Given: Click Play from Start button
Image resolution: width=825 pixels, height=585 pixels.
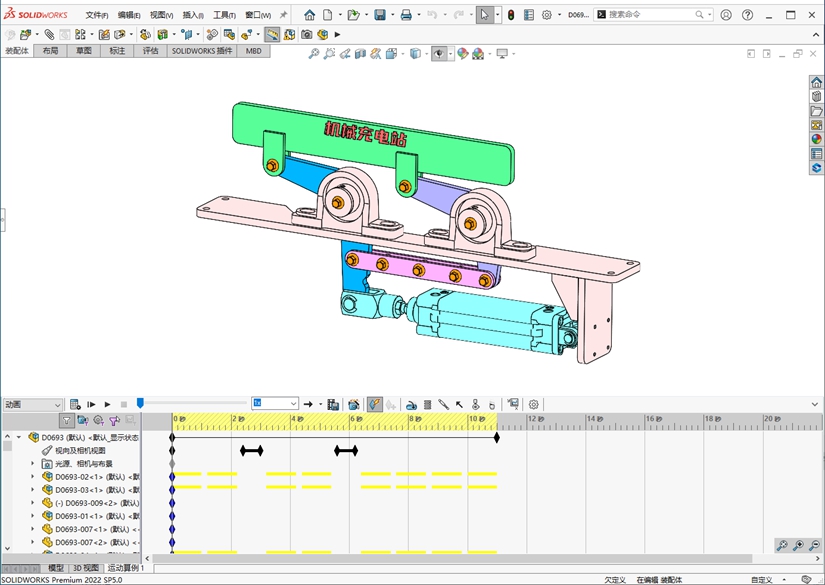Looking at the screenshot, I should click(x=91, y=405).
